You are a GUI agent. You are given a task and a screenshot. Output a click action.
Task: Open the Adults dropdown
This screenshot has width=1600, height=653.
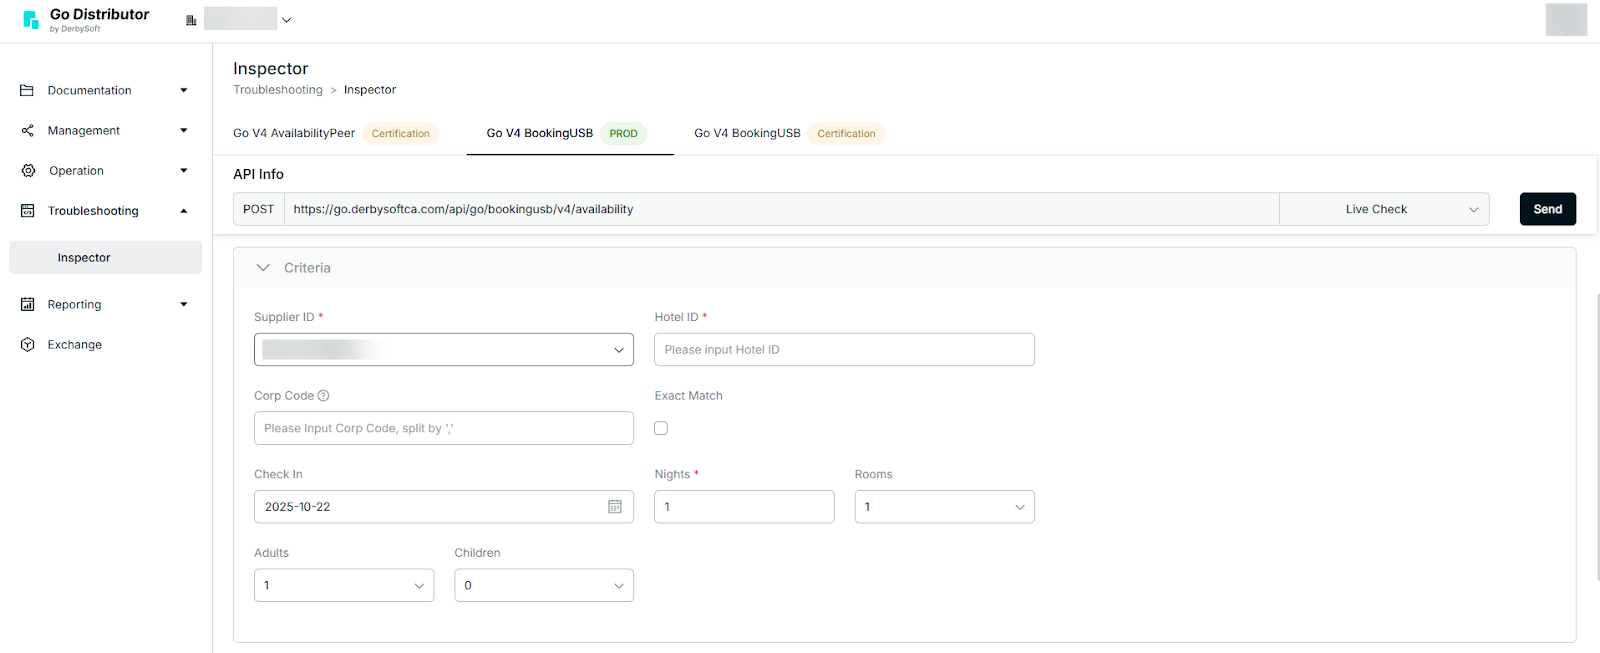tap(344, 585)
